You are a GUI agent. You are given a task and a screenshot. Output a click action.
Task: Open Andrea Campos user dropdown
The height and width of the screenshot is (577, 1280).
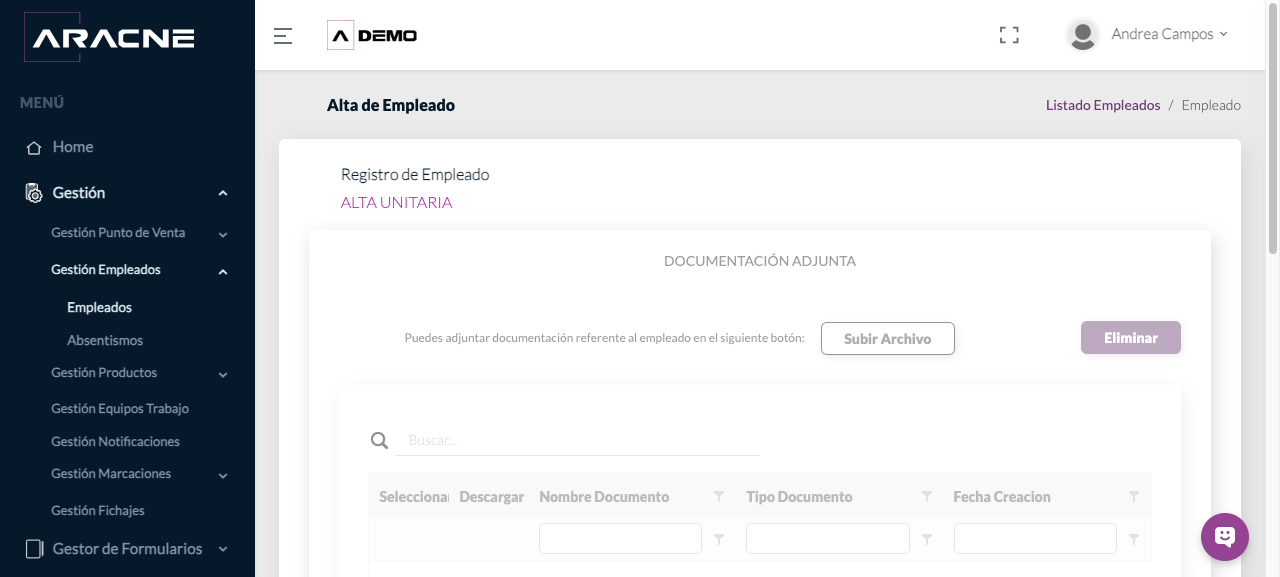(1169, 34)
